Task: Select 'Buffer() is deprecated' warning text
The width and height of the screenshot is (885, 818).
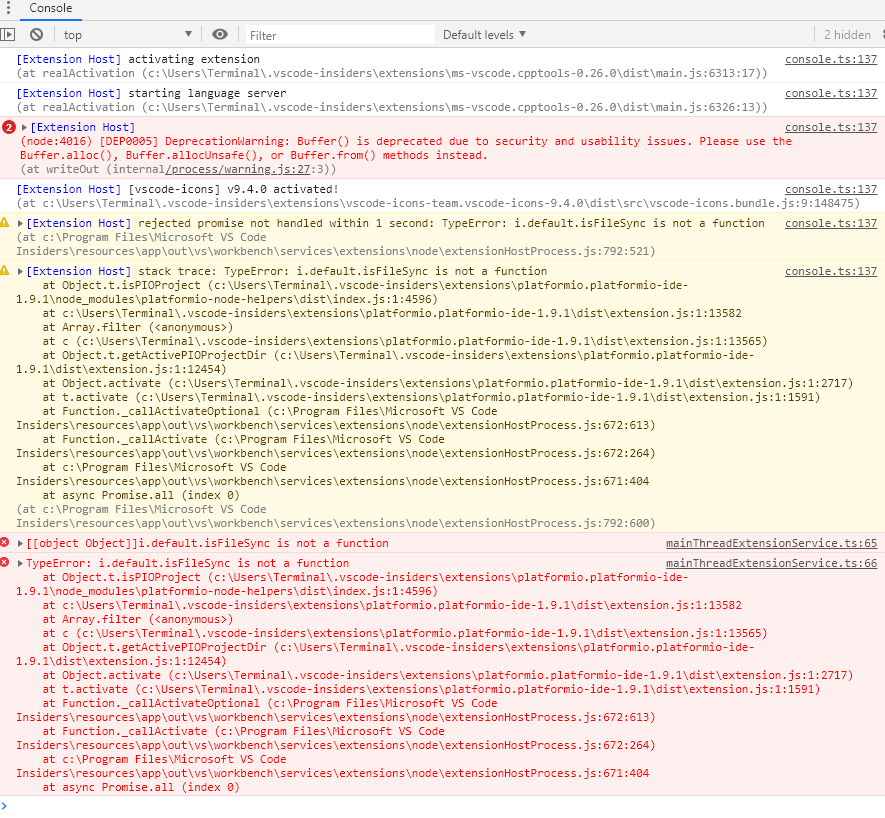Action: point(369,141)
